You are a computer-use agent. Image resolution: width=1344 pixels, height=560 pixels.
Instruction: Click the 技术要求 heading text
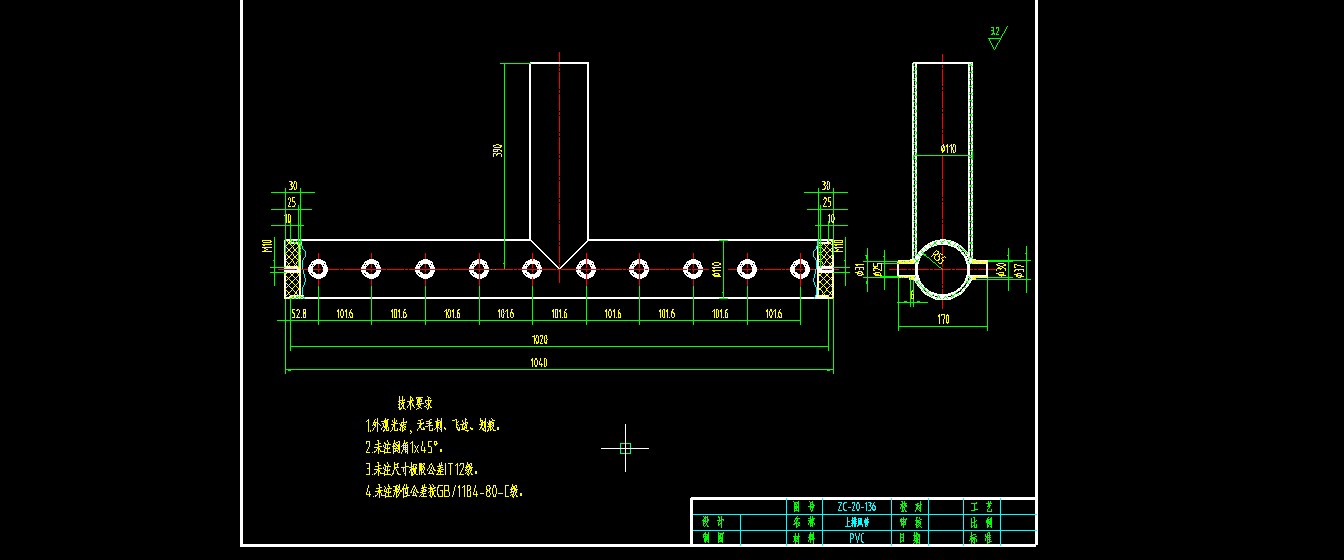(415, 404)
